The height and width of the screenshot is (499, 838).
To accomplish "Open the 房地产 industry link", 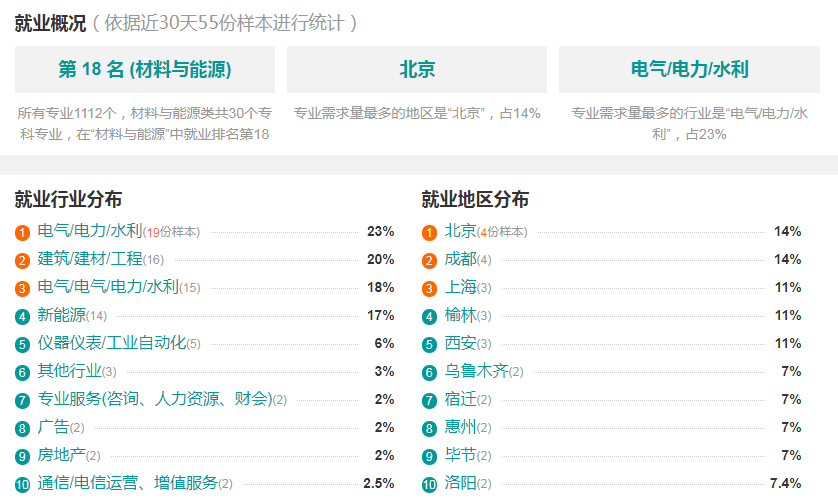I will [61, 455].
